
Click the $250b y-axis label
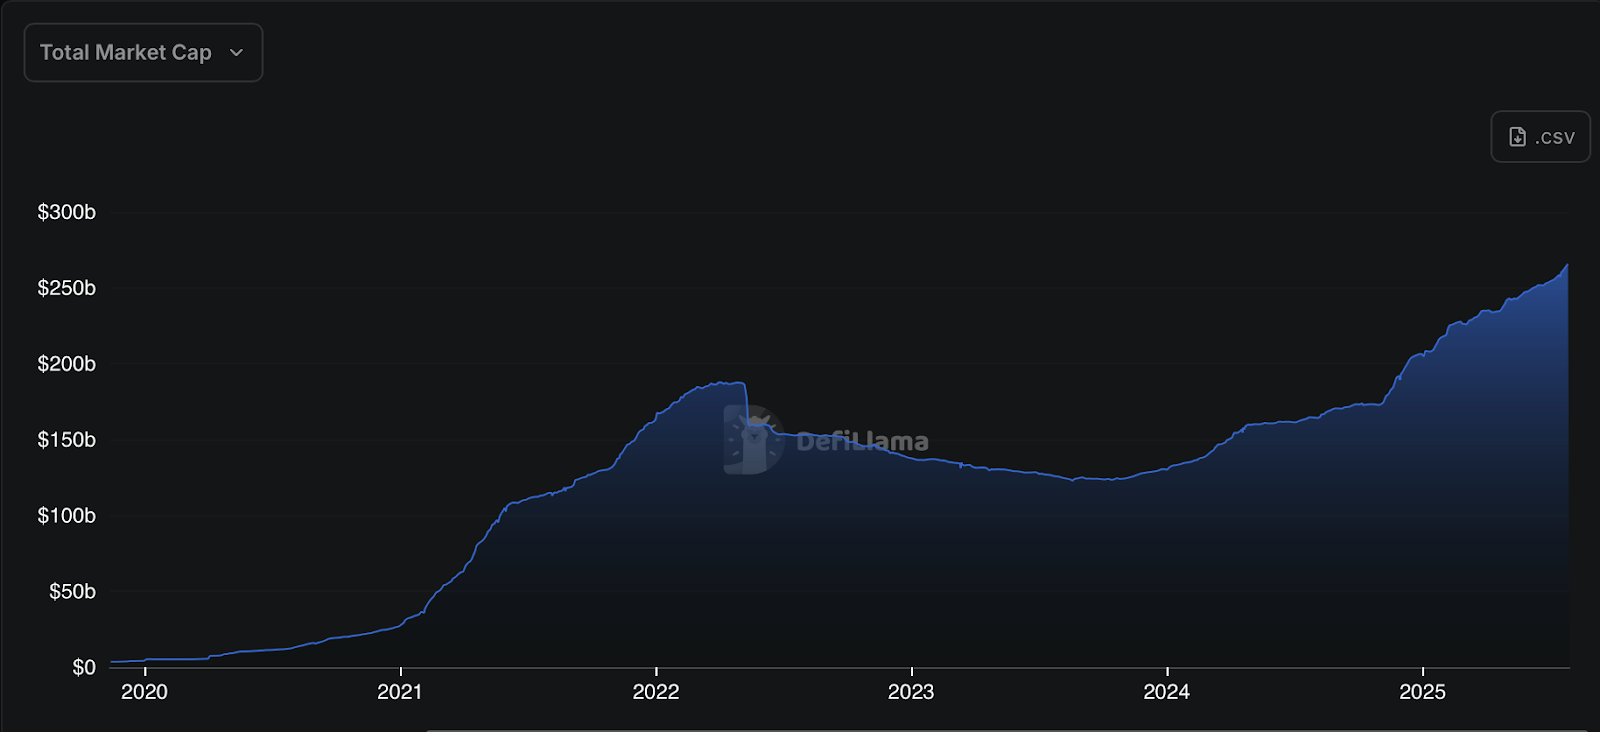point(66,288)
